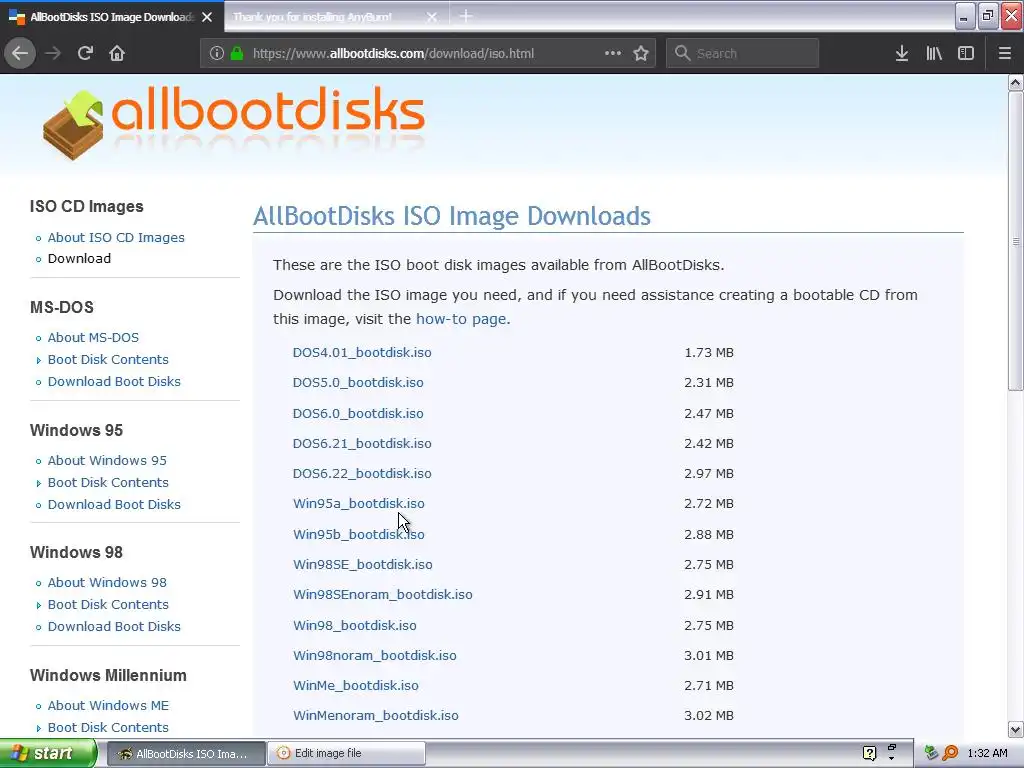The height and width of the screenshot is (768, 1024).
Task: Download Win95a_bootdisk.iso
Action: tap(359, 504)
